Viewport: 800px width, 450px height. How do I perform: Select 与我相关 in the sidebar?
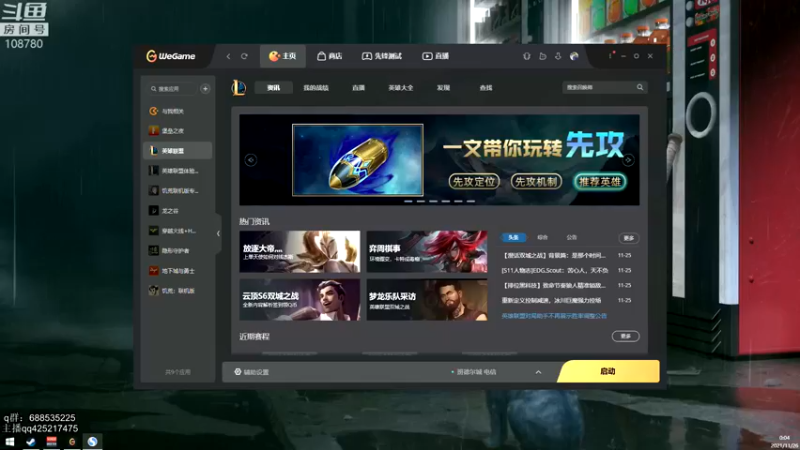[178, 111]
